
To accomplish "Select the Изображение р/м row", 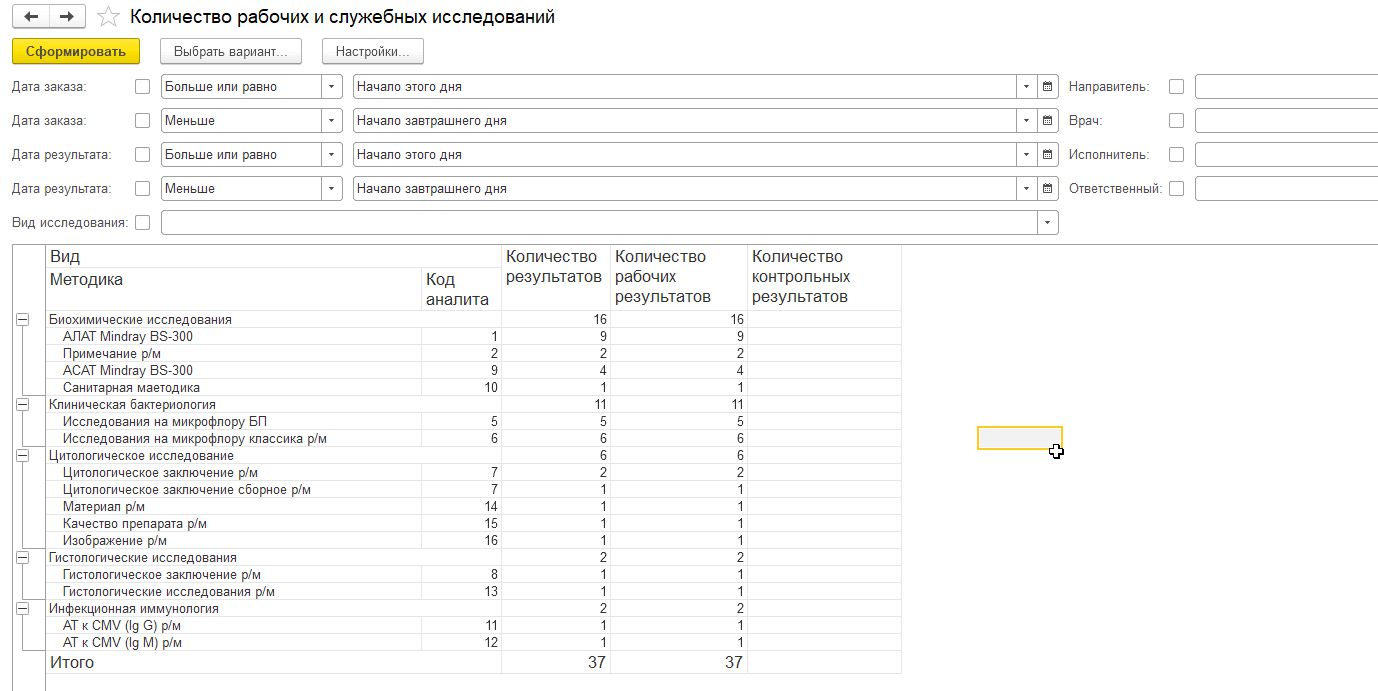I will (x=473, y=541).
